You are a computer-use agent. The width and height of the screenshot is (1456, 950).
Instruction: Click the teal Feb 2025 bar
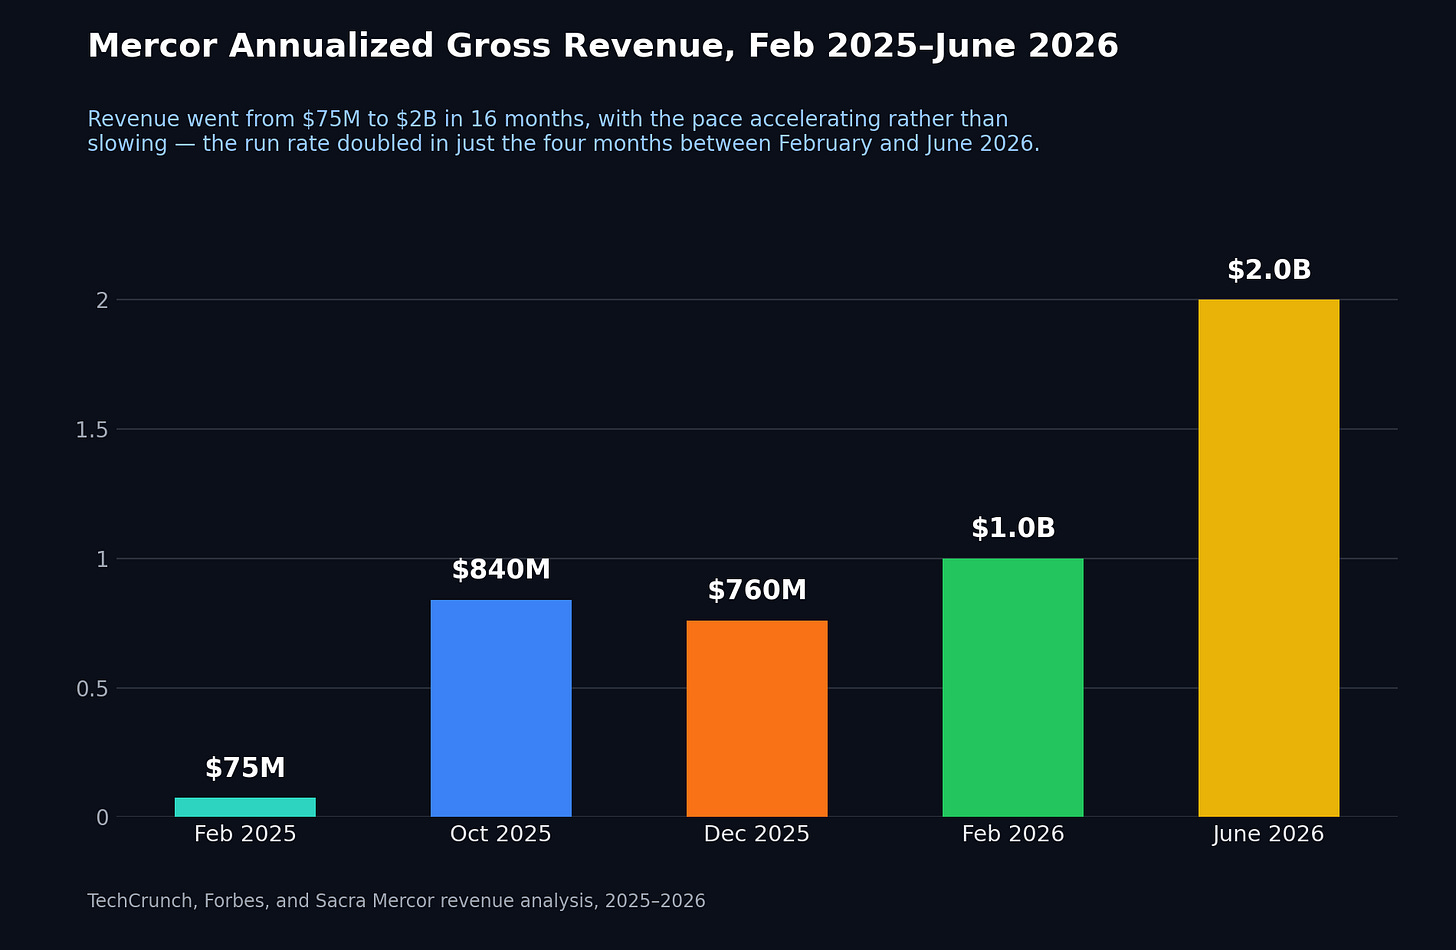245,807
